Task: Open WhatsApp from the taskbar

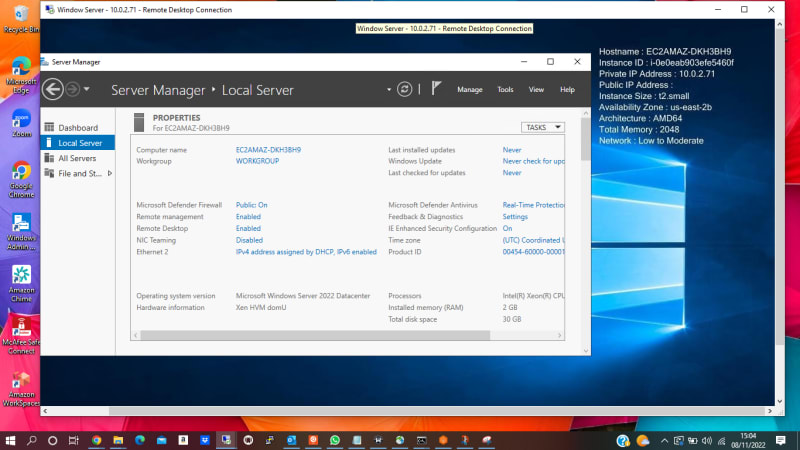Action: tap(335, 440)
